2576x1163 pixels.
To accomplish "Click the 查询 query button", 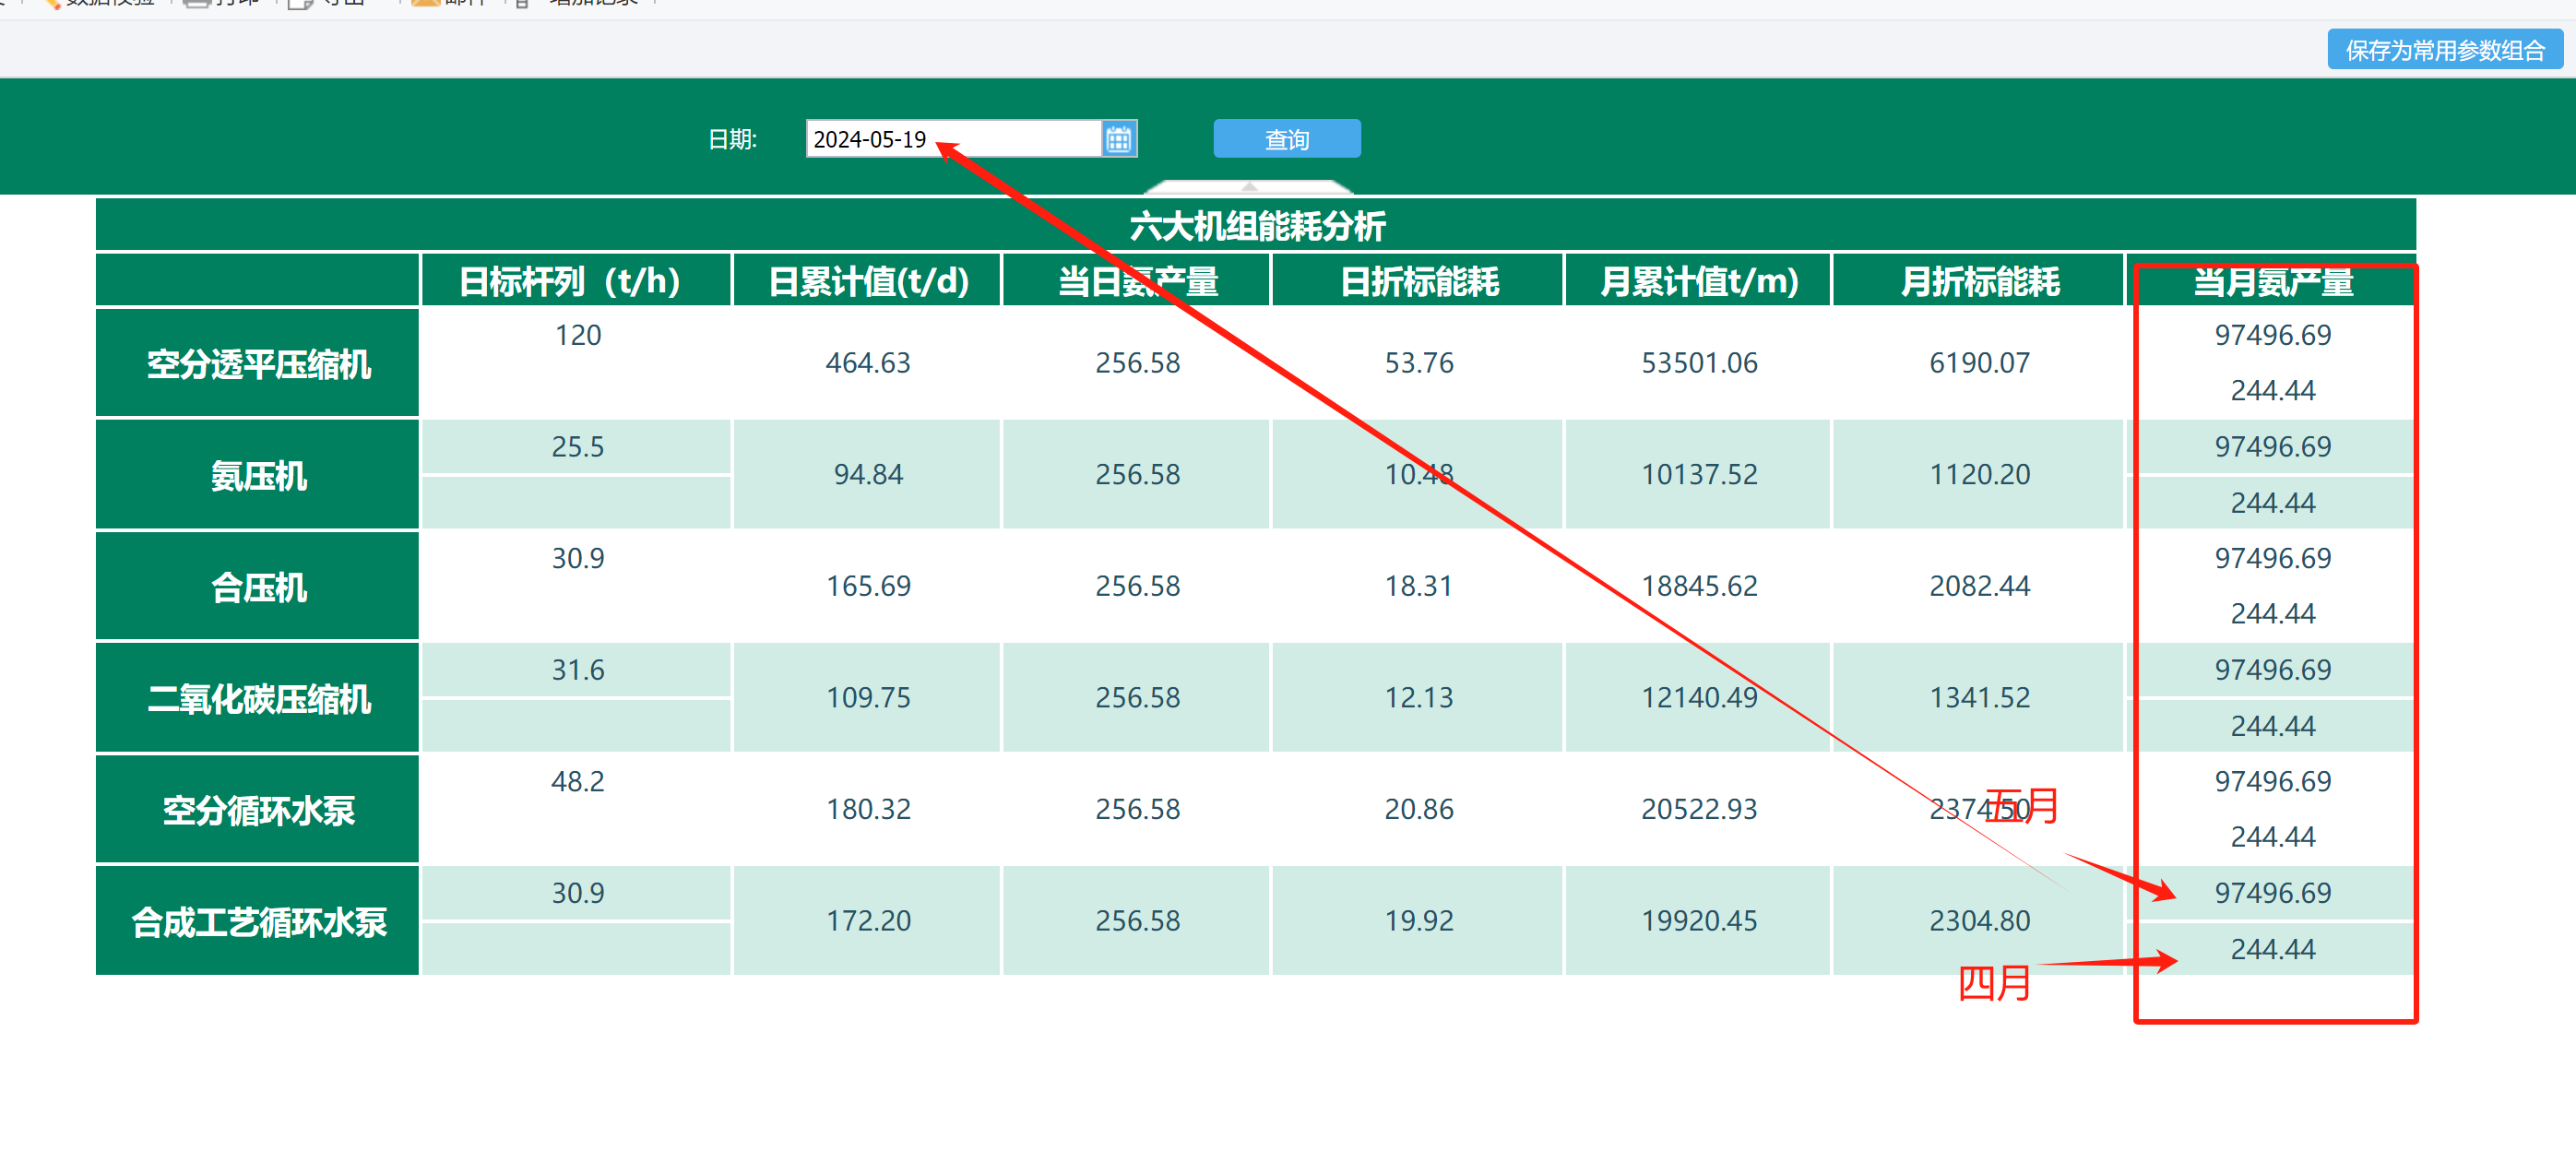I will point(1286,139).
